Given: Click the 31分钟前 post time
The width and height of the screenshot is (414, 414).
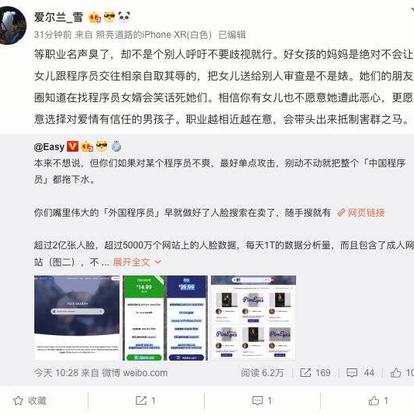Looking at the screenshot, I should [53, 35].
